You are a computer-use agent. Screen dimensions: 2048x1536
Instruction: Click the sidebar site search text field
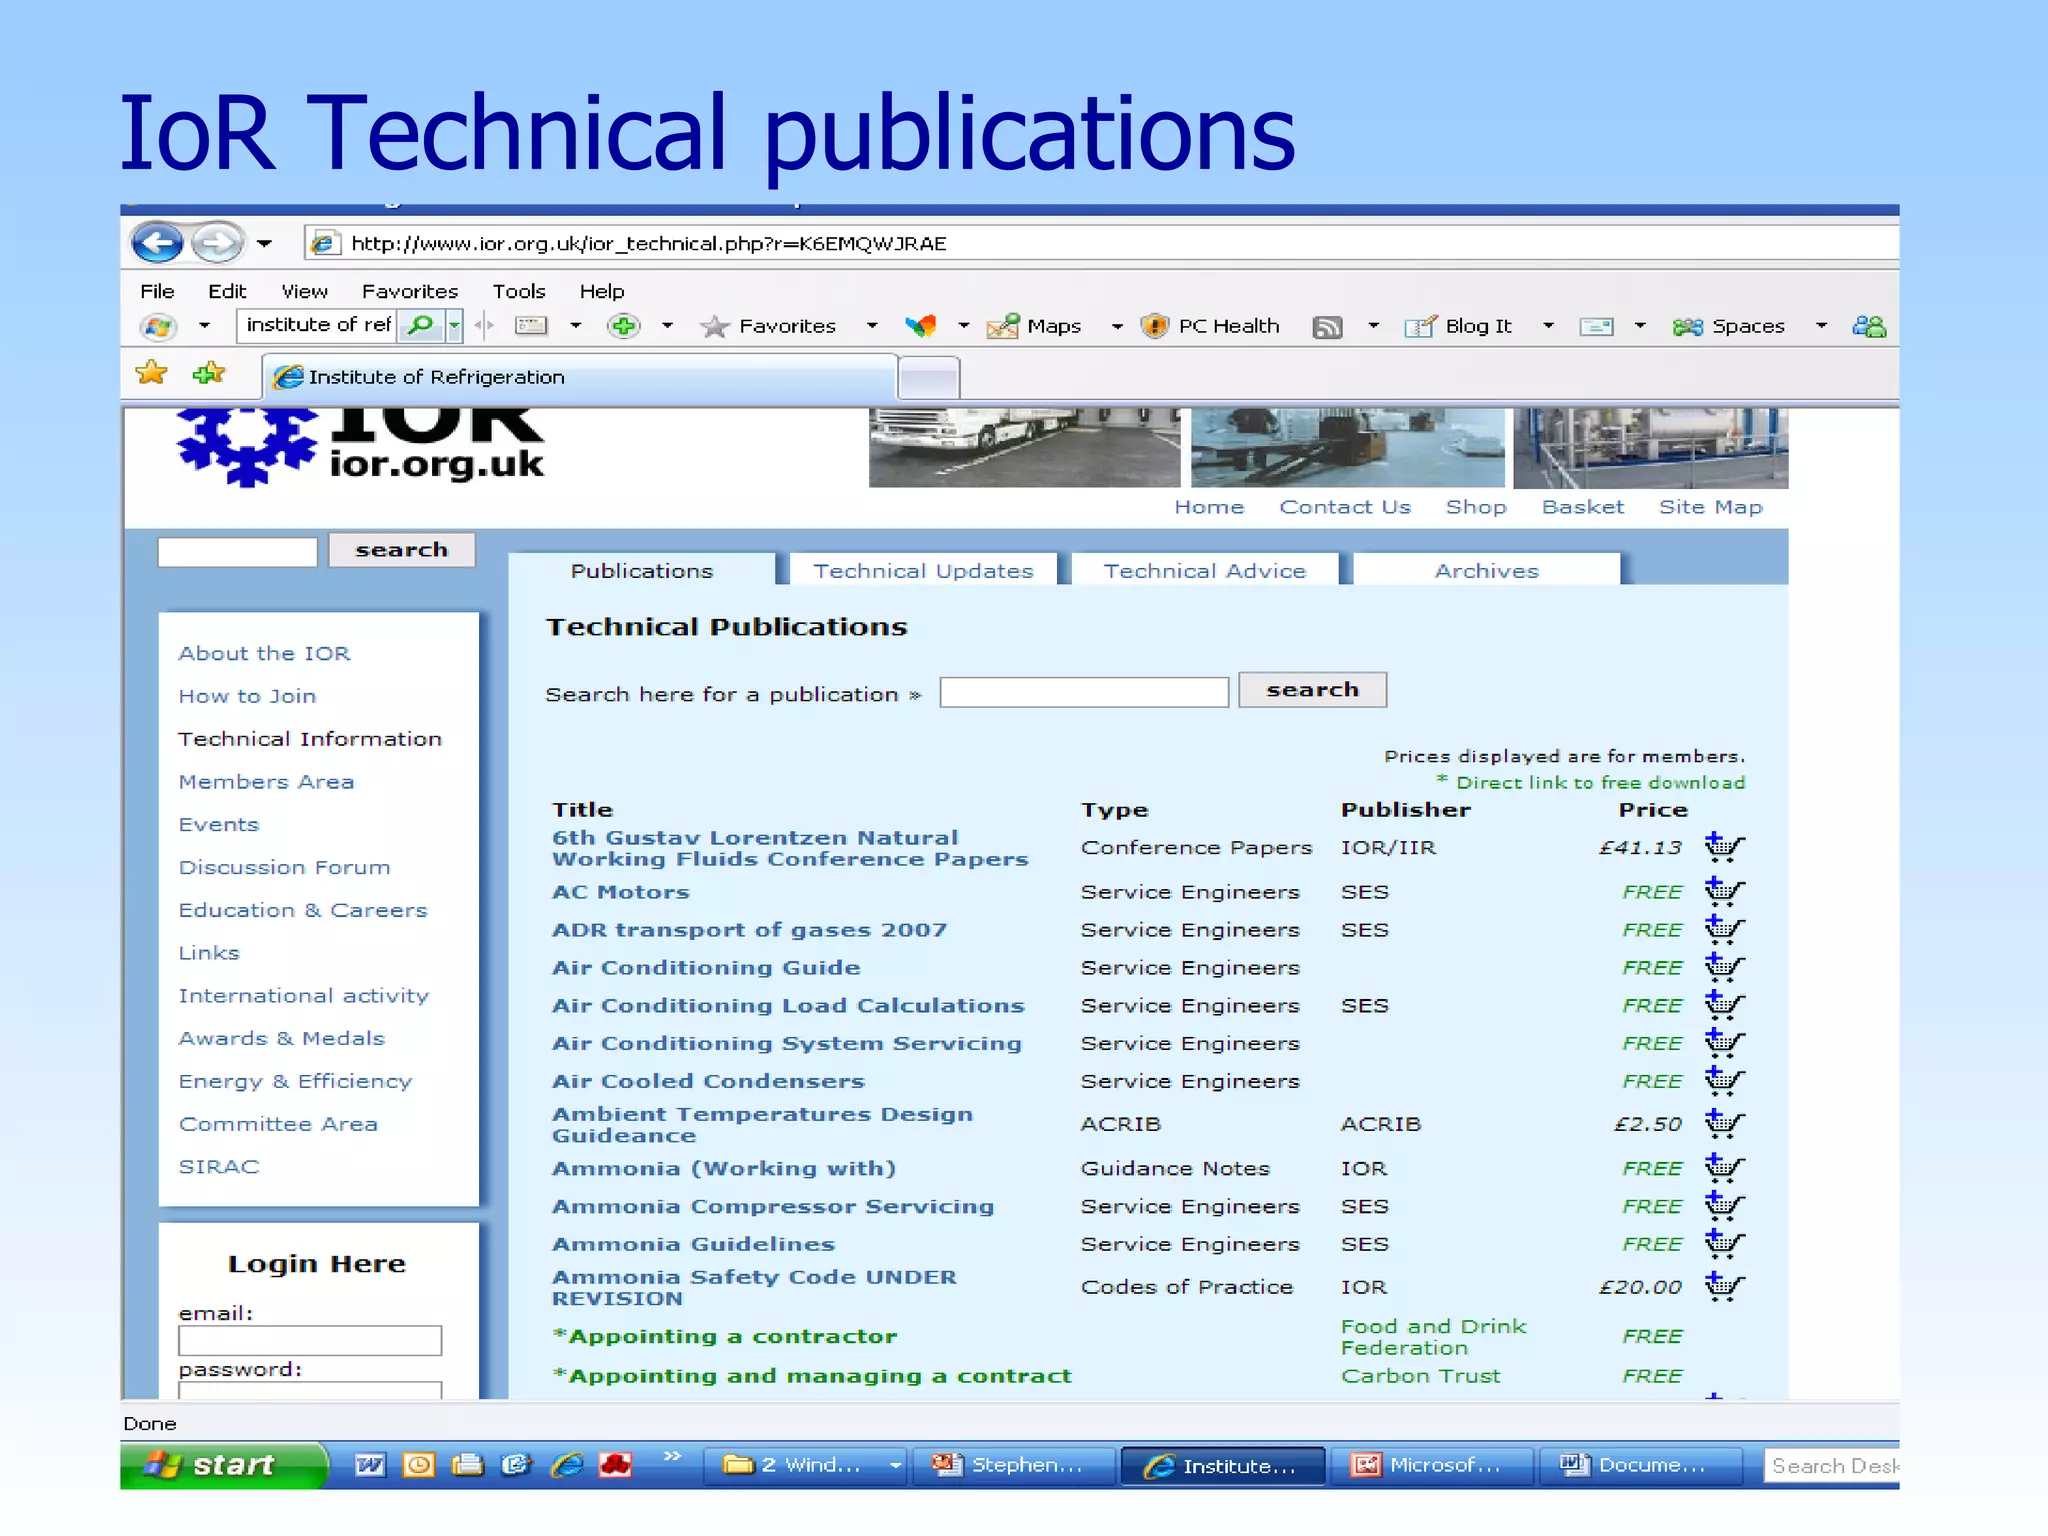(x=238, y=552)
